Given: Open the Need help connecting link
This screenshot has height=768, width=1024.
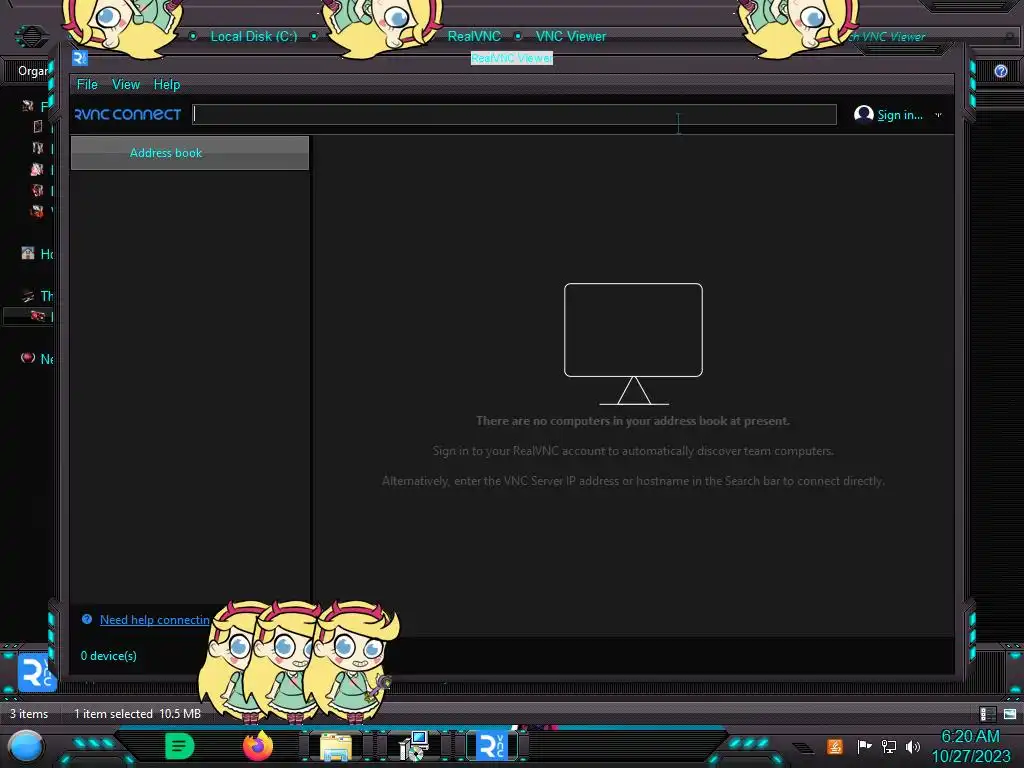Looking at the screenshot, I should pyautogui.click(x=155, y=620).
